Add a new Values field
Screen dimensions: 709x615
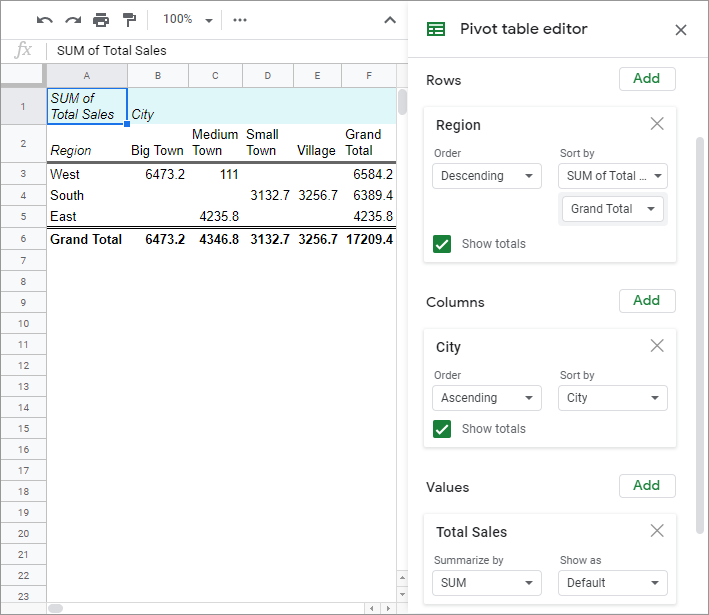pos(647,486)
